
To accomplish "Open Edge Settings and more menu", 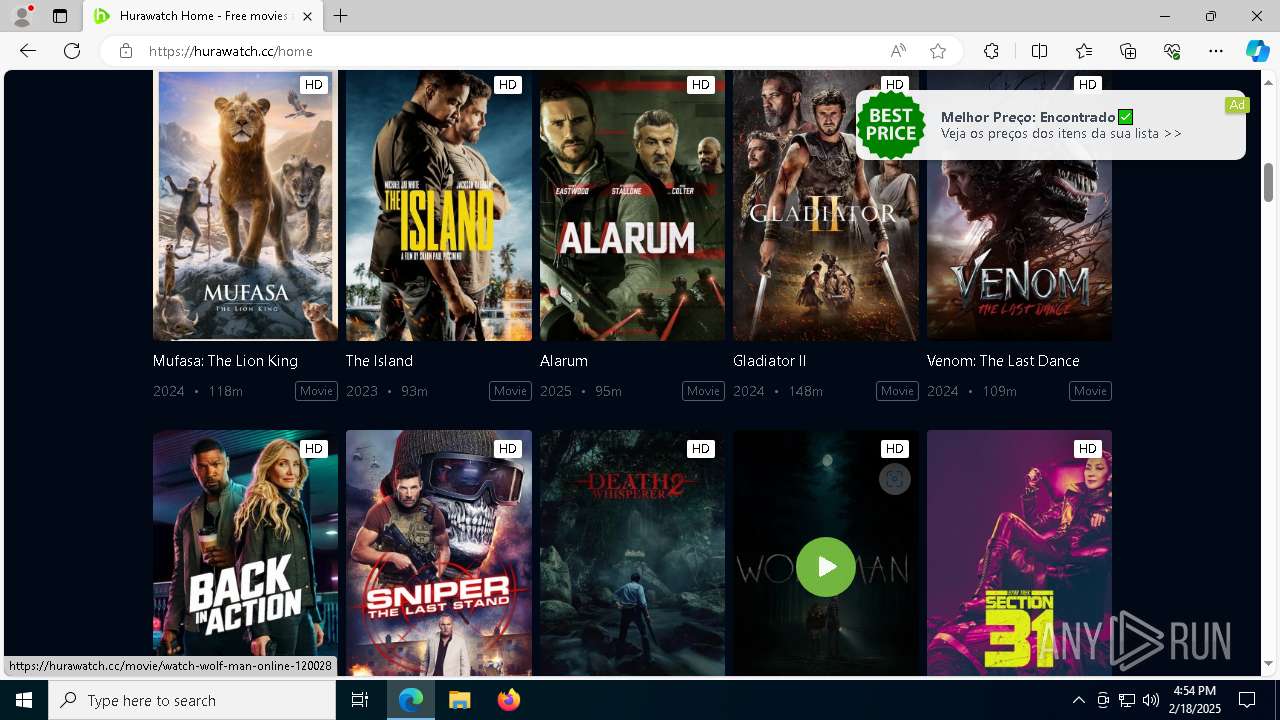I will (x=1216, y=51).
